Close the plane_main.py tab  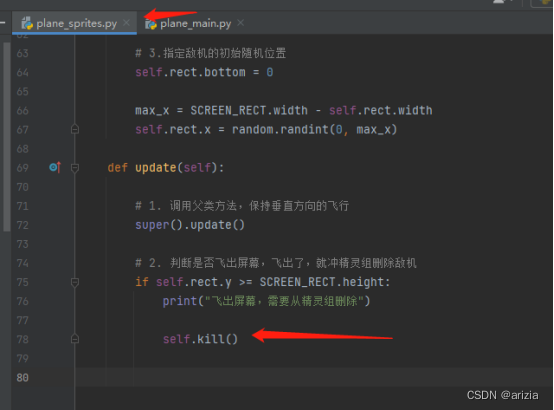click(x=241, y=23)
